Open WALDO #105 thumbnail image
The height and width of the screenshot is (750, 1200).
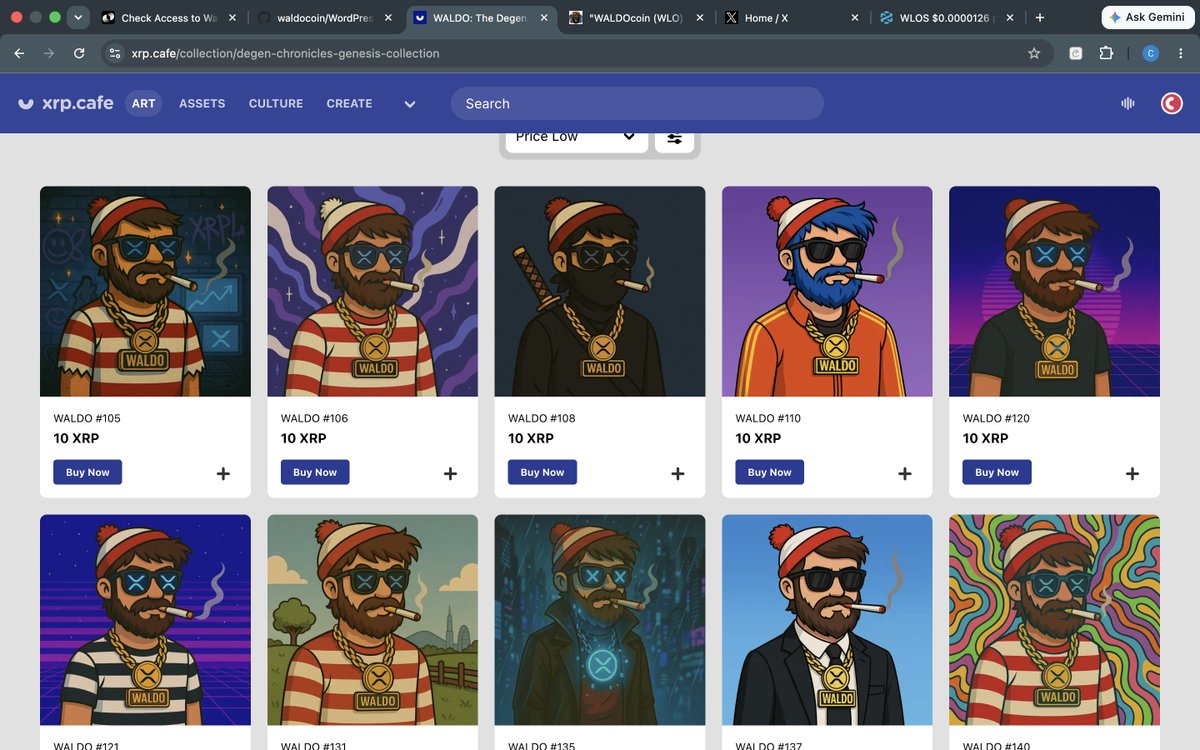(x=146, y=291)
